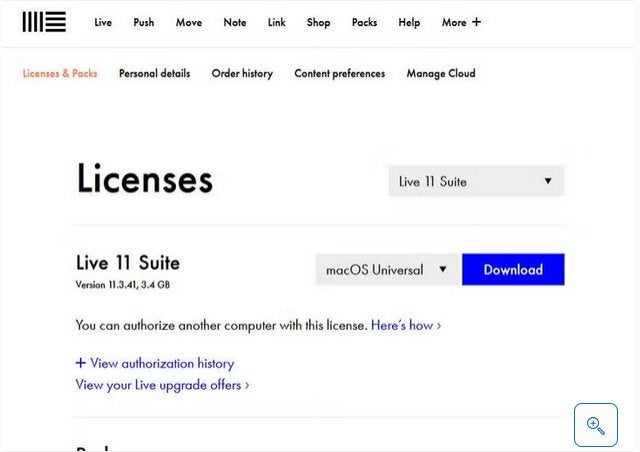Expand the More + menu
The height and width of the screenshot is (452, 640).
461,22
